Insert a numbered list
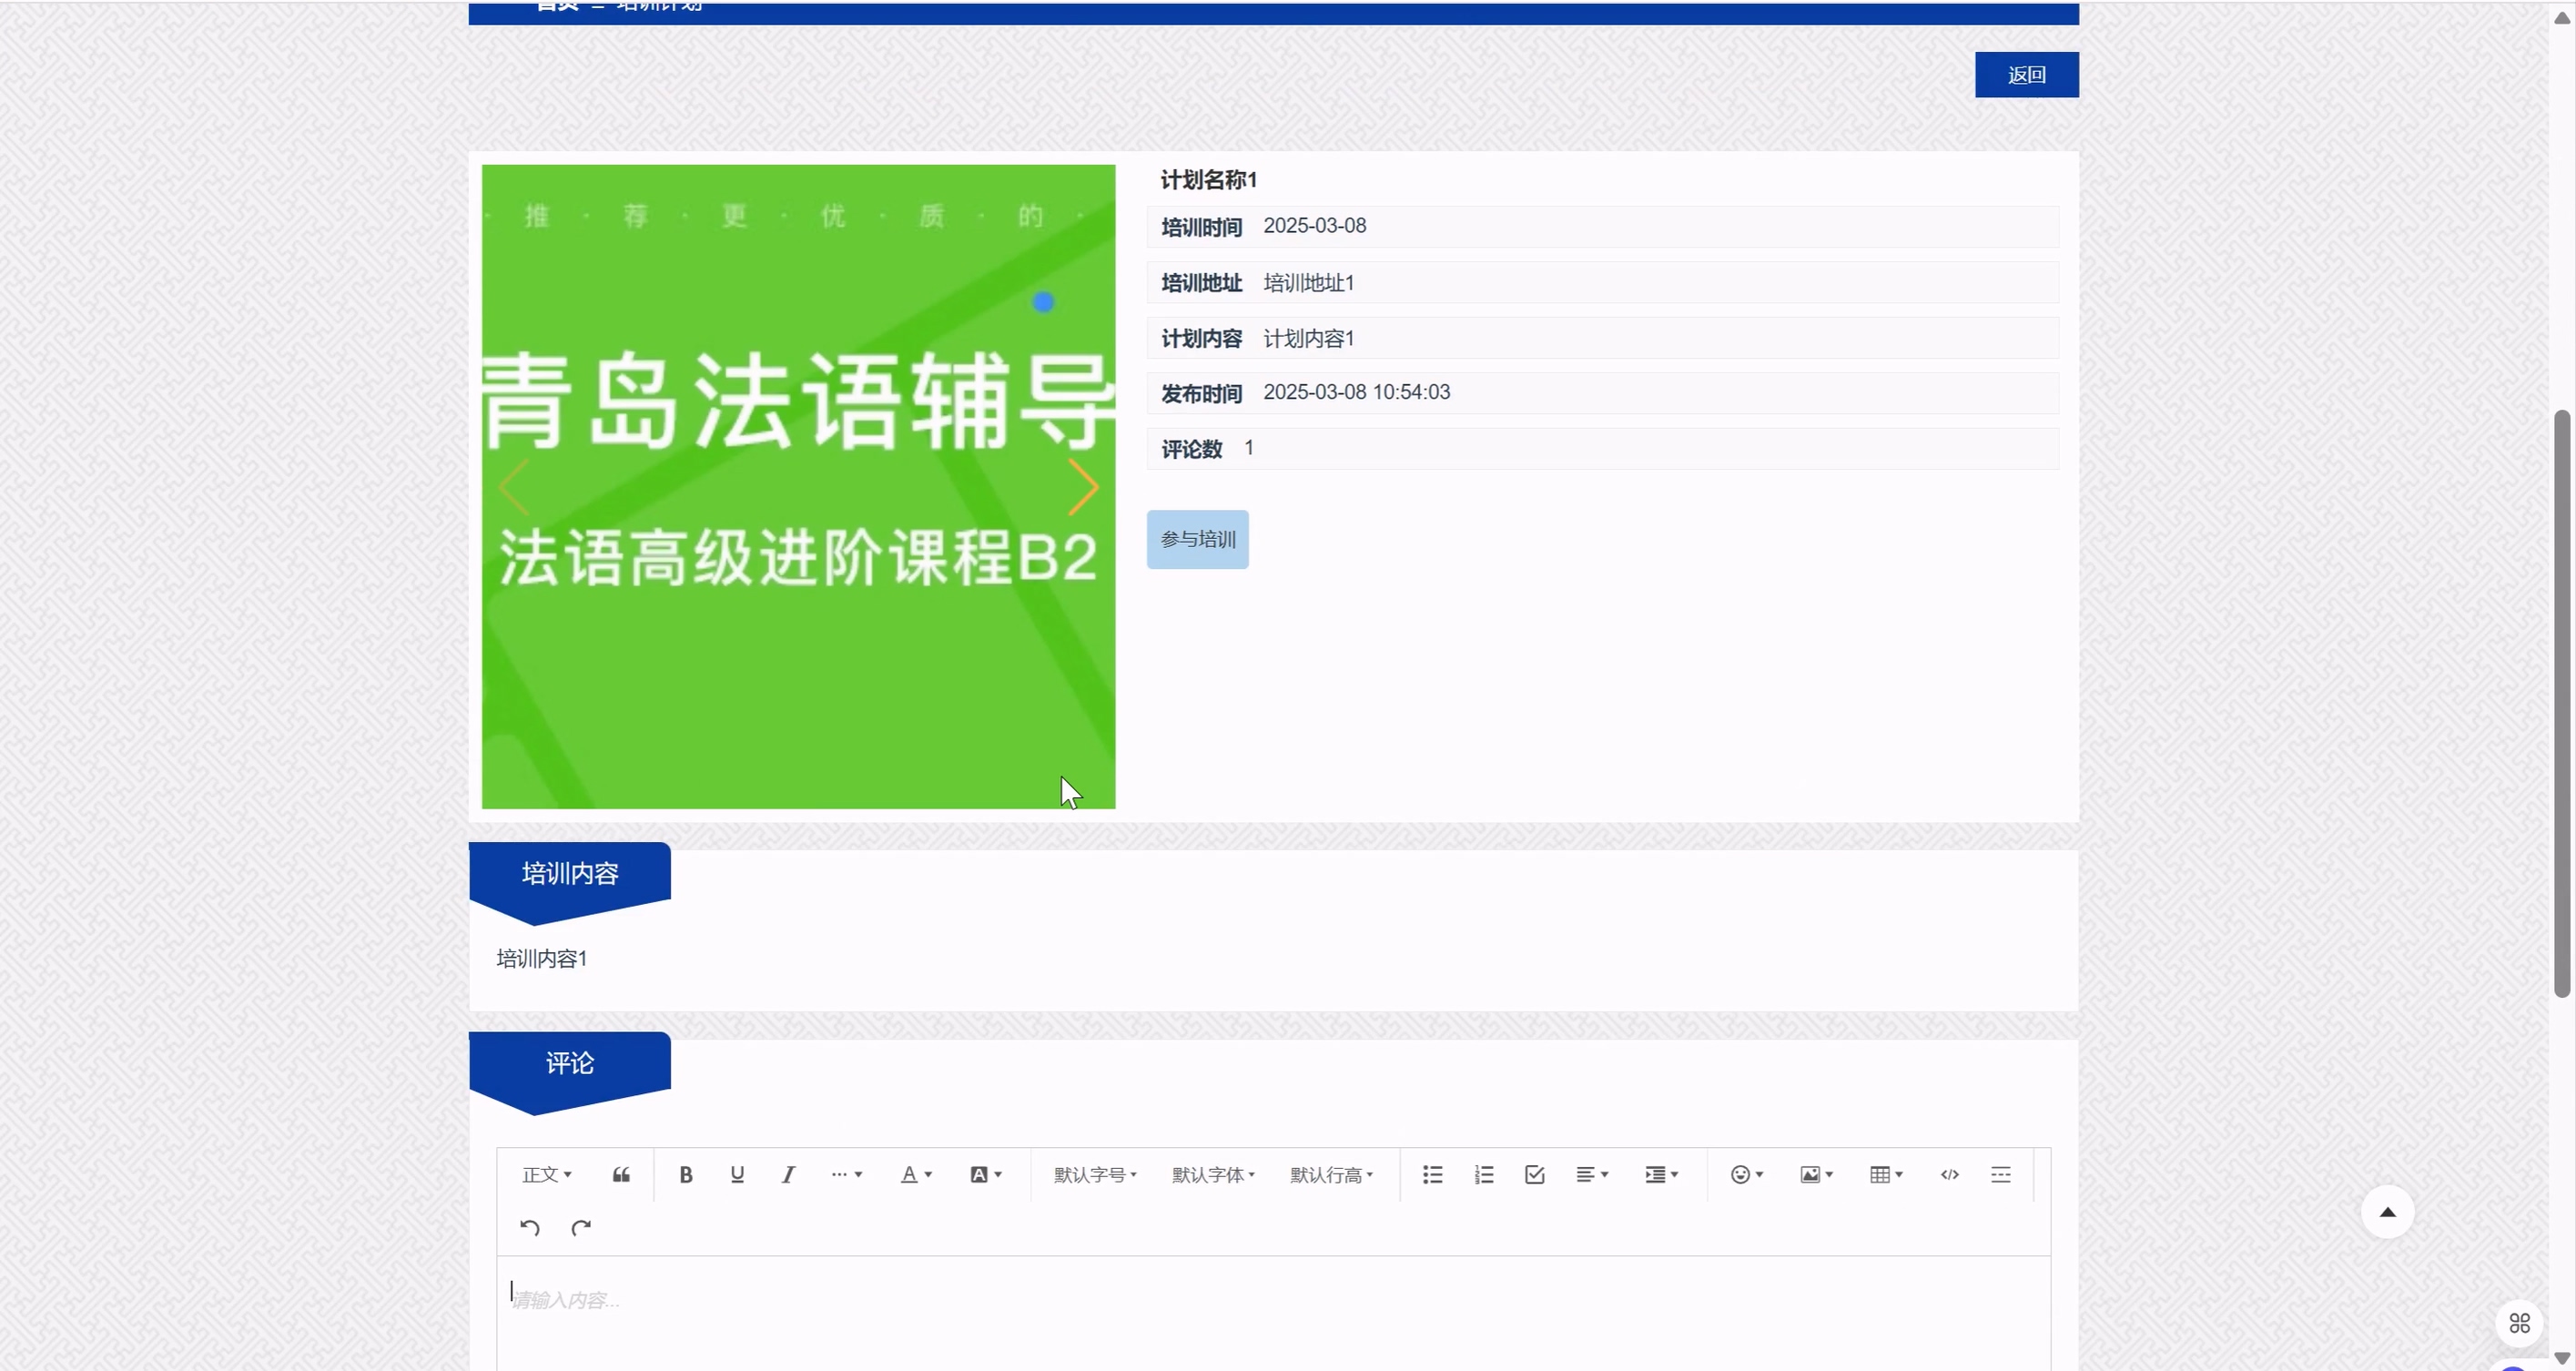This screenshot has height=1371, width=2576. point(1483,1174)
